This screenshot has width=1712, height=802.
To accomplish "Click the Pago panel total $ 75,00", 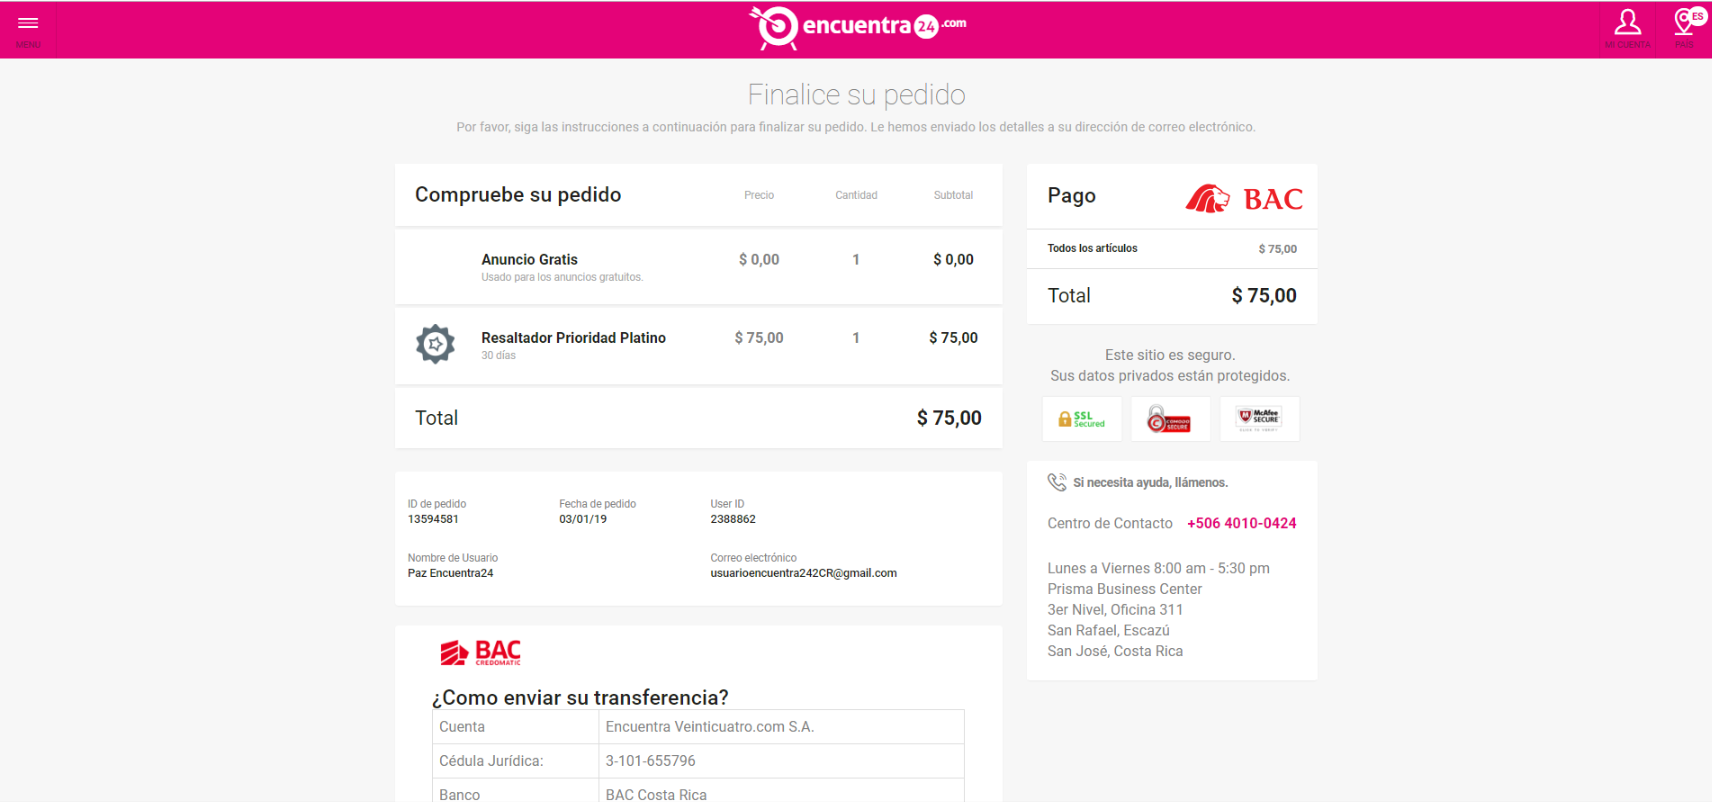I will click(1264, 296).
